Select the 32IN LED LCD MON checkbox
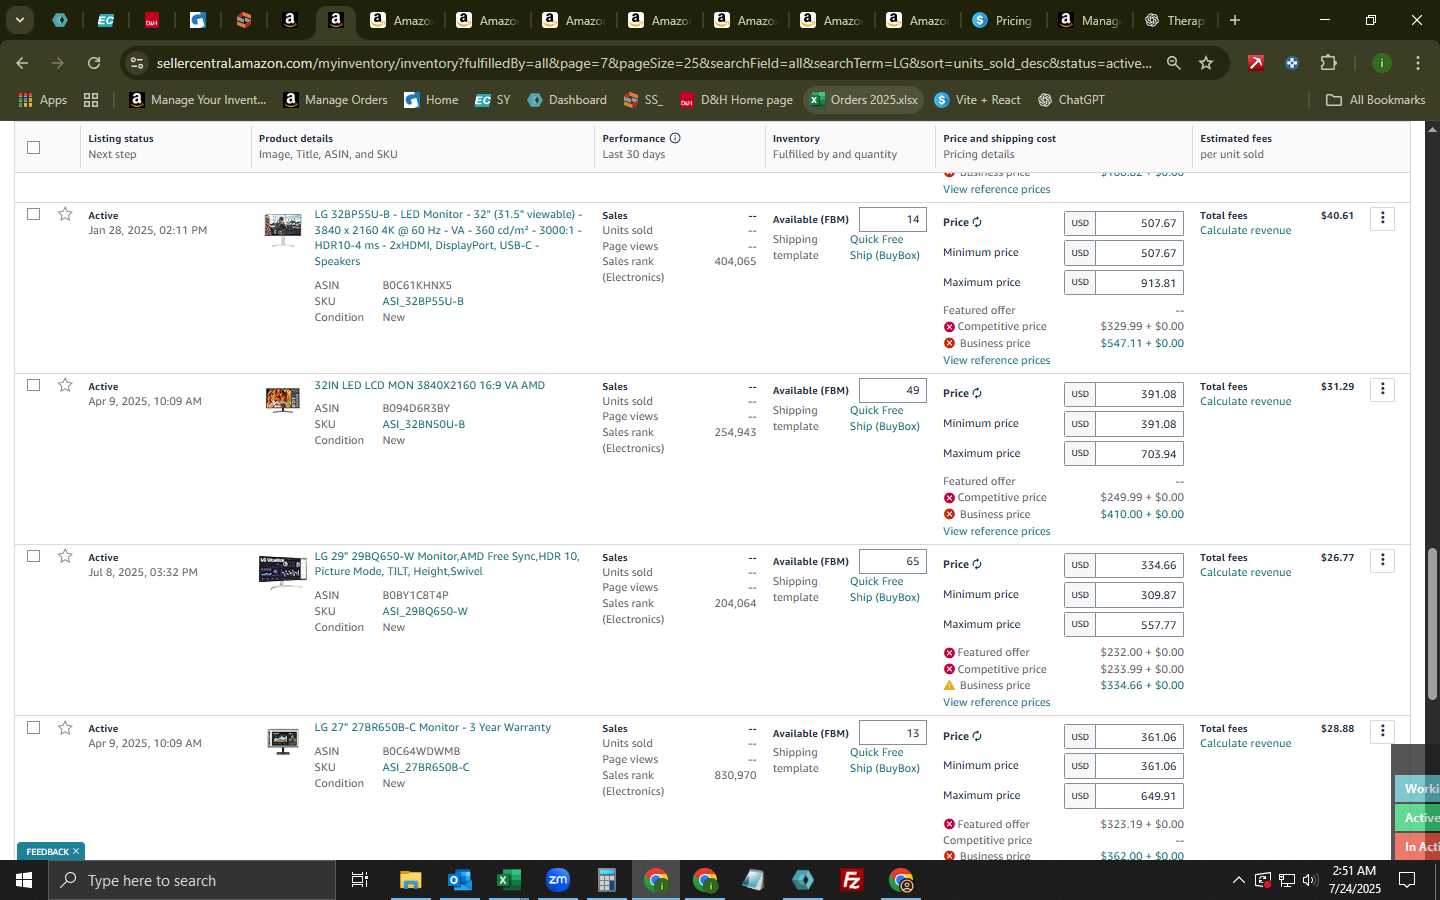1440x900 pixels. pyautogui.click(x=33, y=385)
